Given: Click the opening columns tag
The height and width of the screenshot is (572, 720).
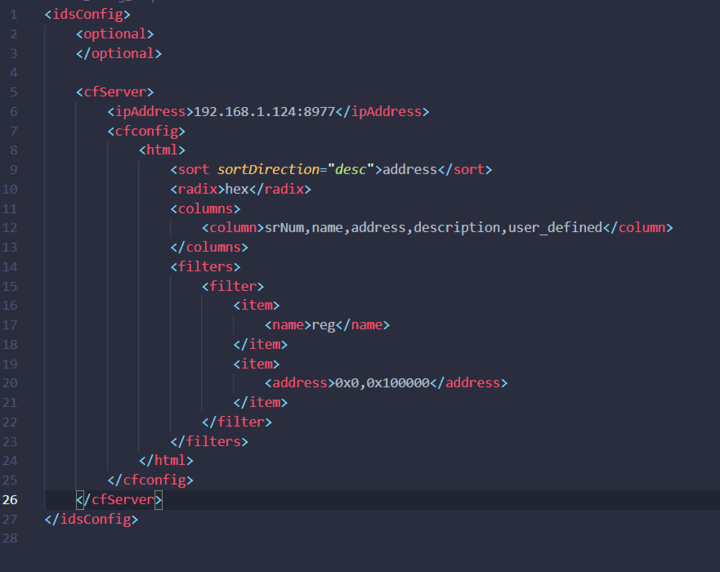Looking at the screenshot, I should pyautogui.click(x=205, y=209).
